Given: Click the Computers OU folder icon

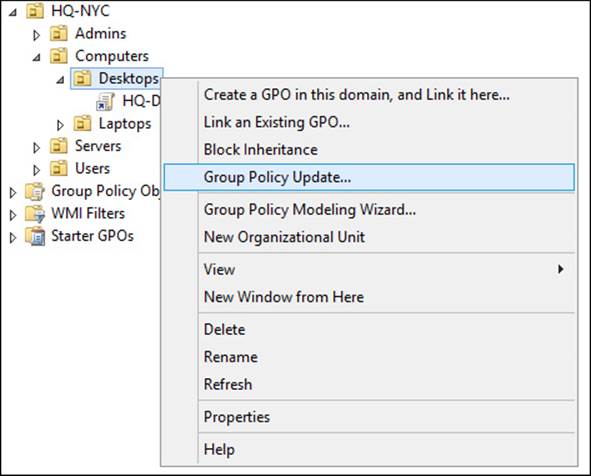Looking at the screenshot, I should point(58,56).
